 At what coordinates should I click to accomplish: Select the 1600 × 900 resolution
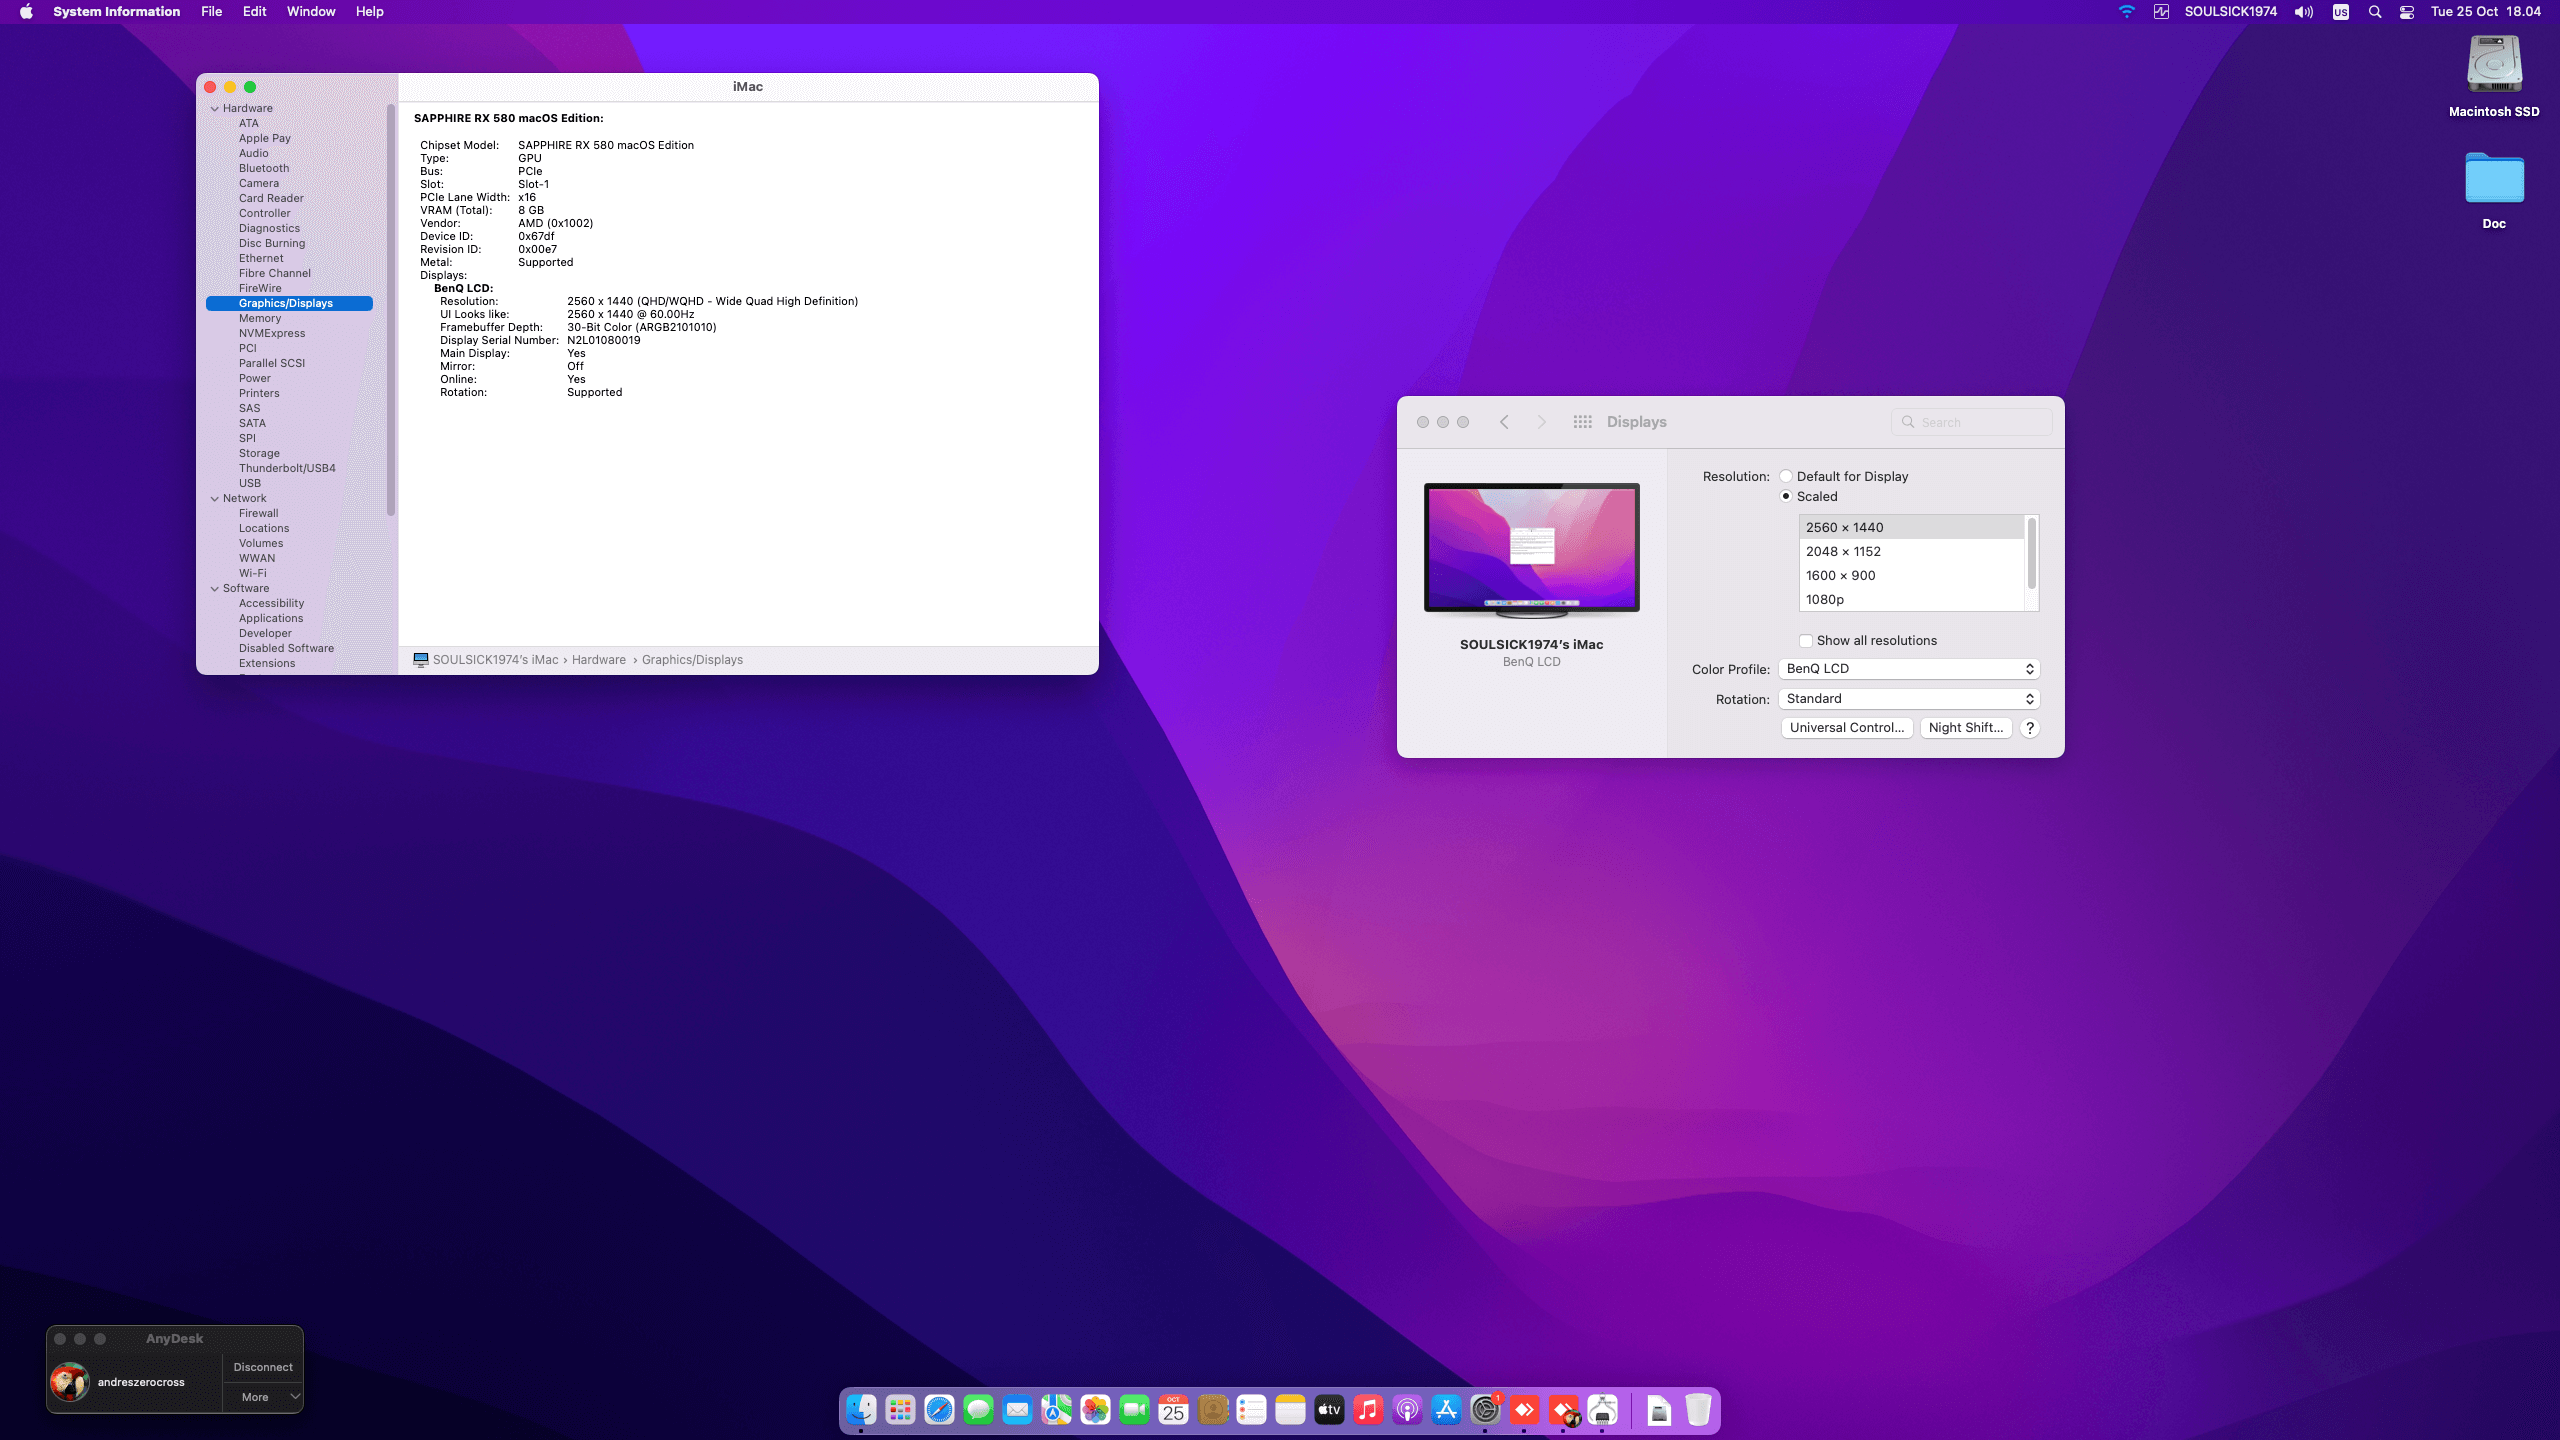pyautogui.click(x=1911, y=575)
